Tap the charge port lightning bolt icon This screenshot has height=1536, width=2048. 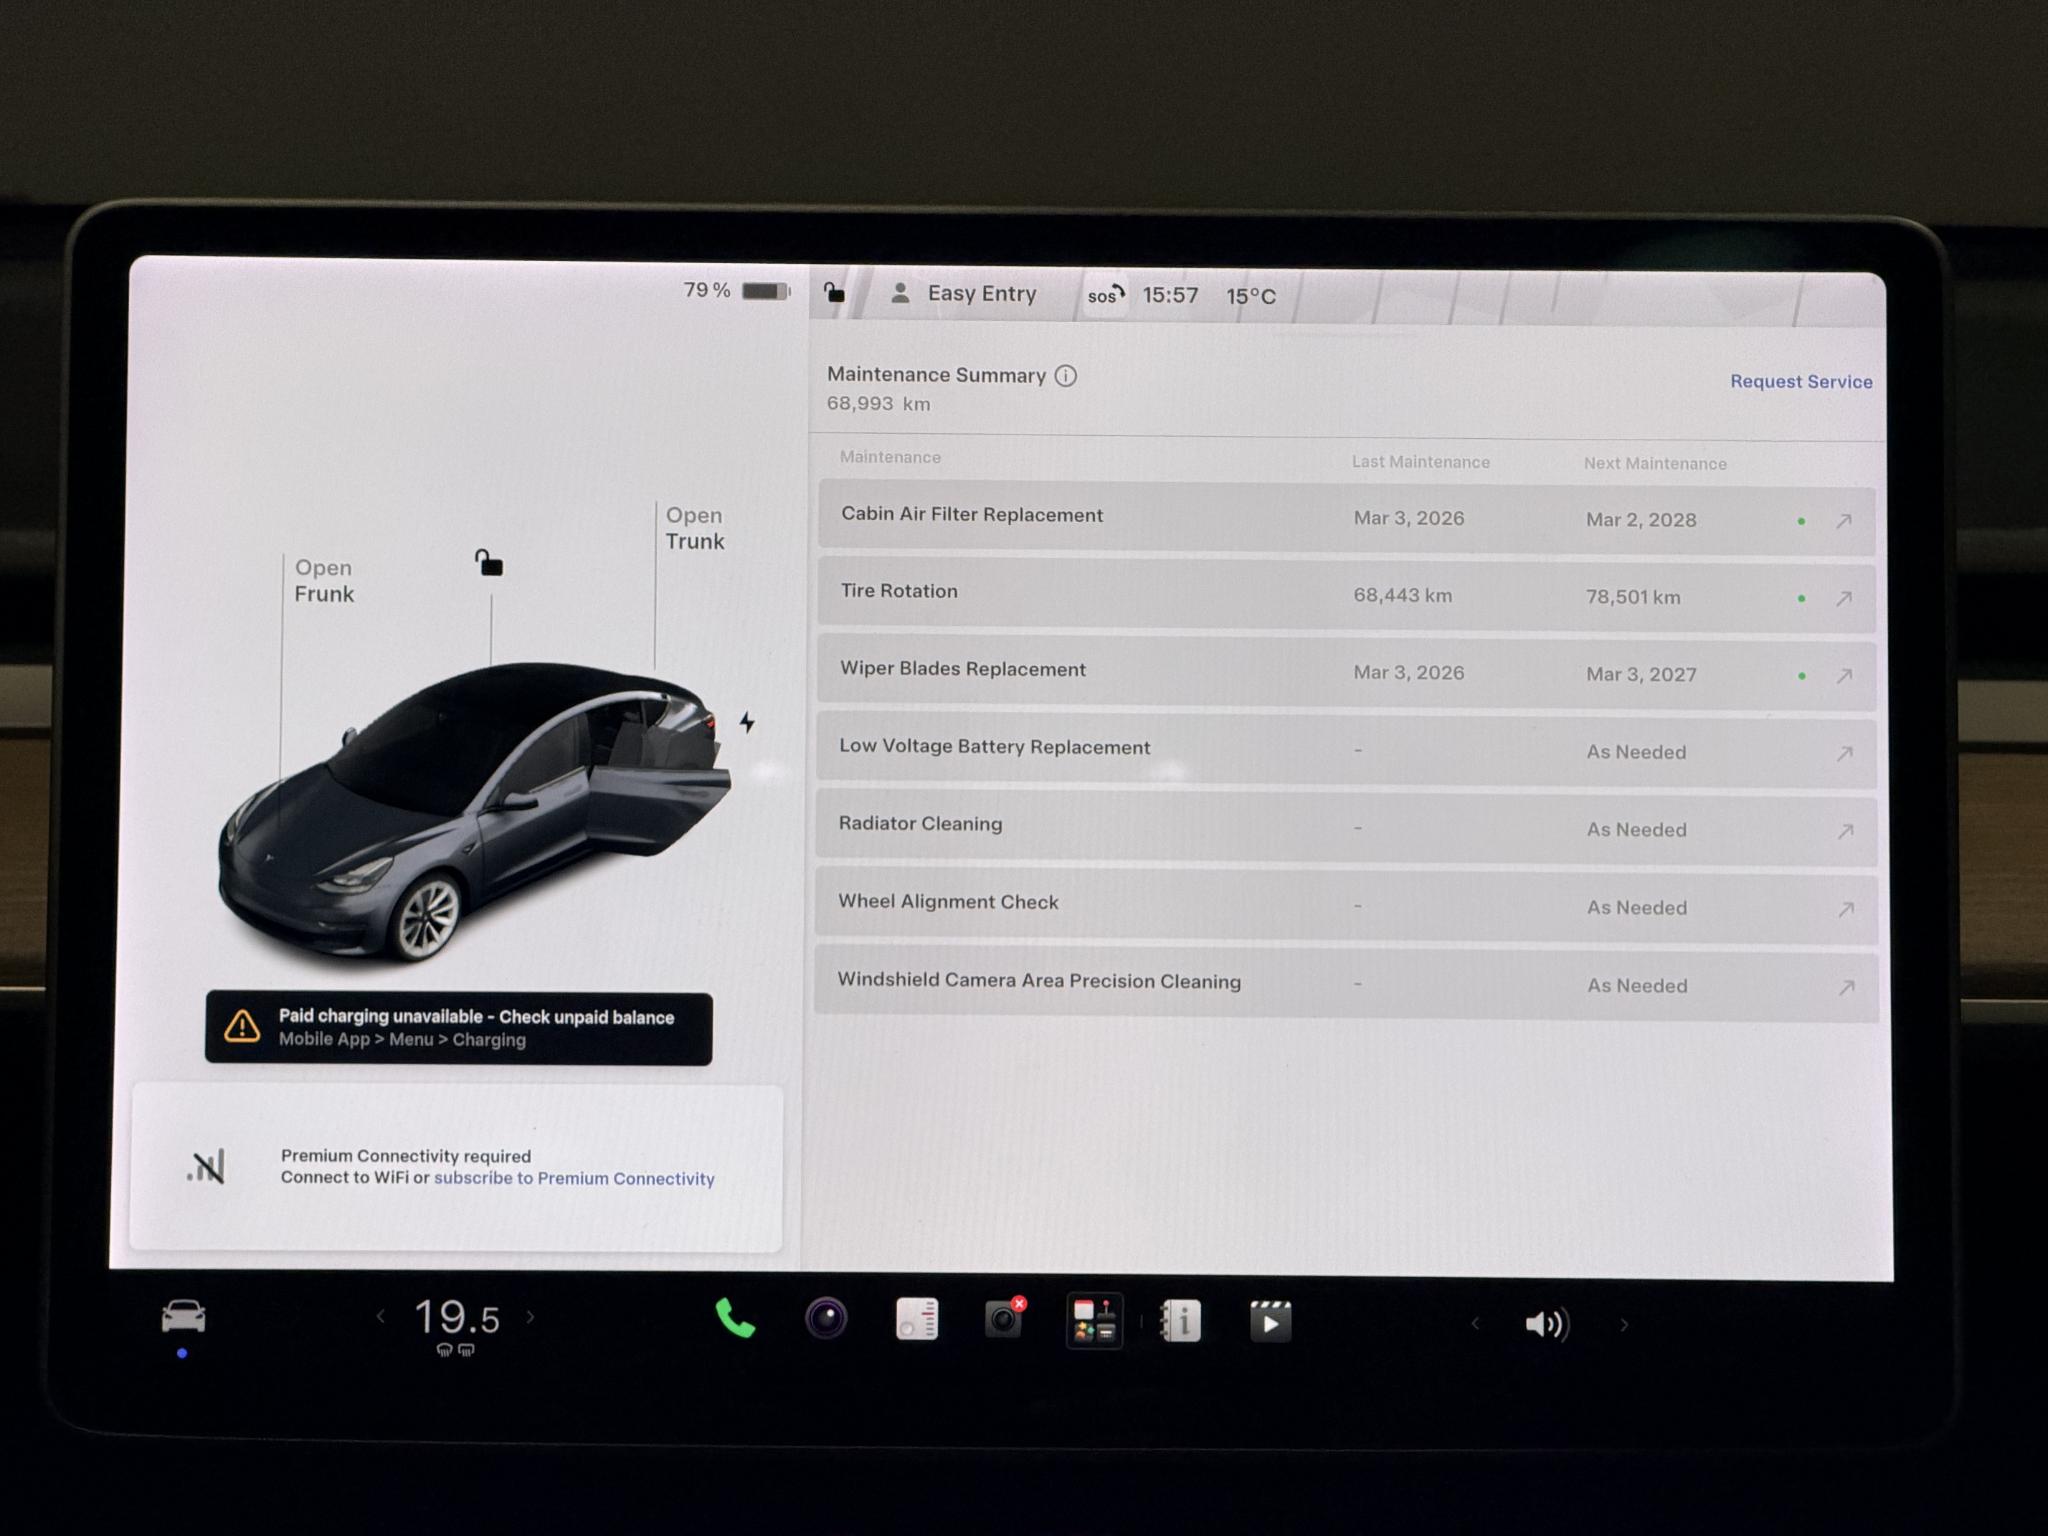(x=747, y=722)
